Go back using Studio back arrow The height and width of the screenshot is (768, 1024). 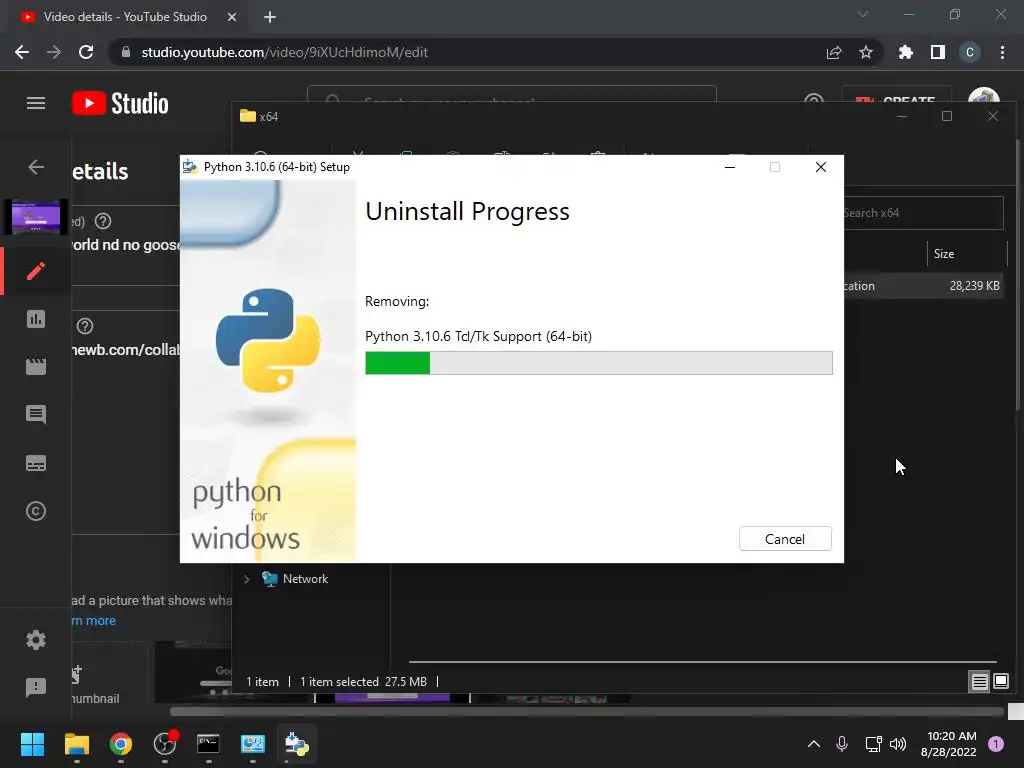tap(36, 167)
